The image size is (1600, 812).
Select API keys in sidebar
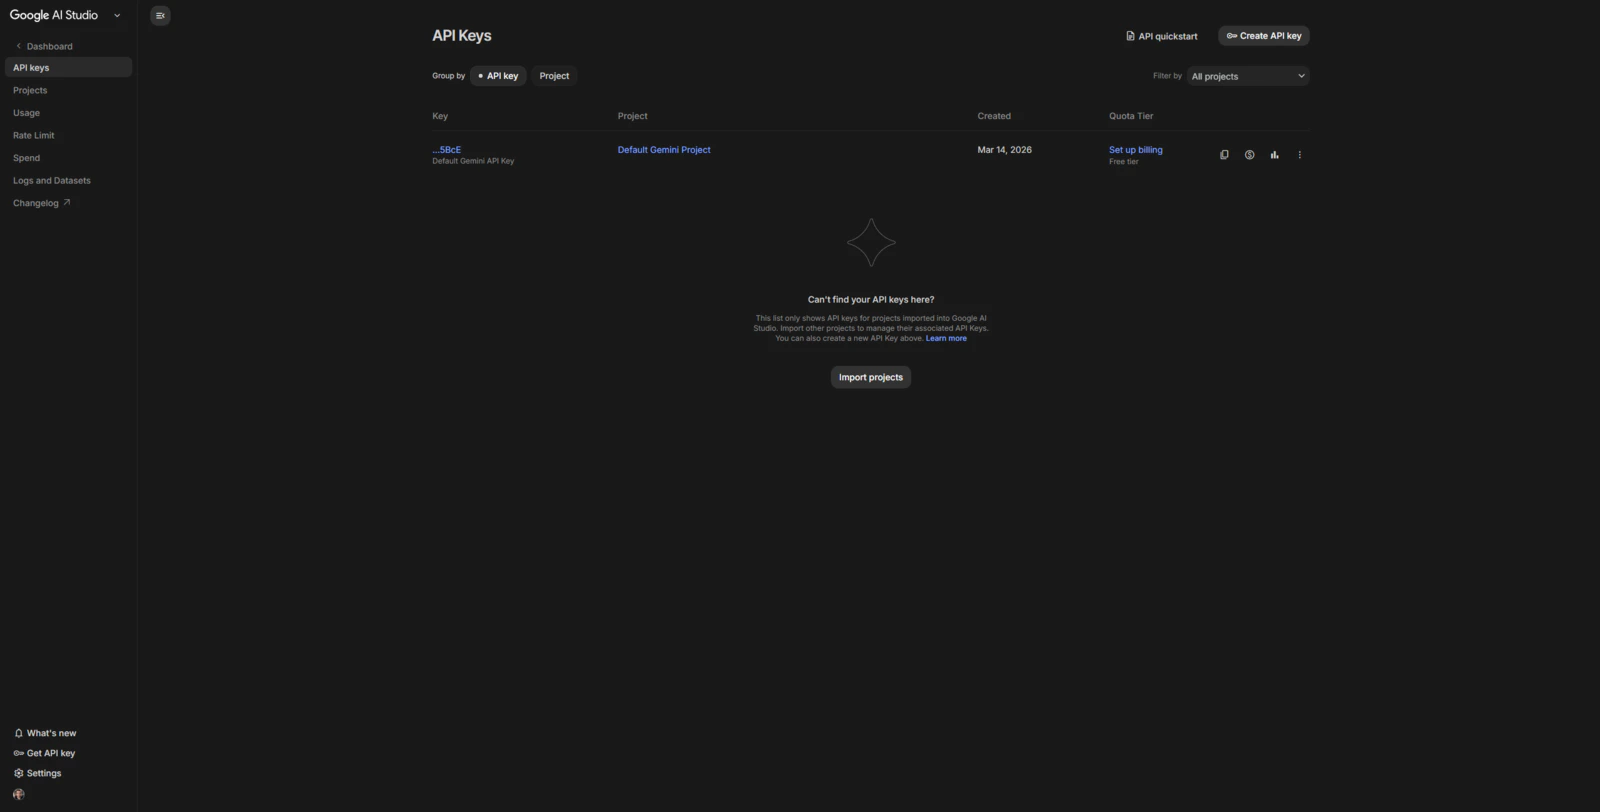[68, 67]
